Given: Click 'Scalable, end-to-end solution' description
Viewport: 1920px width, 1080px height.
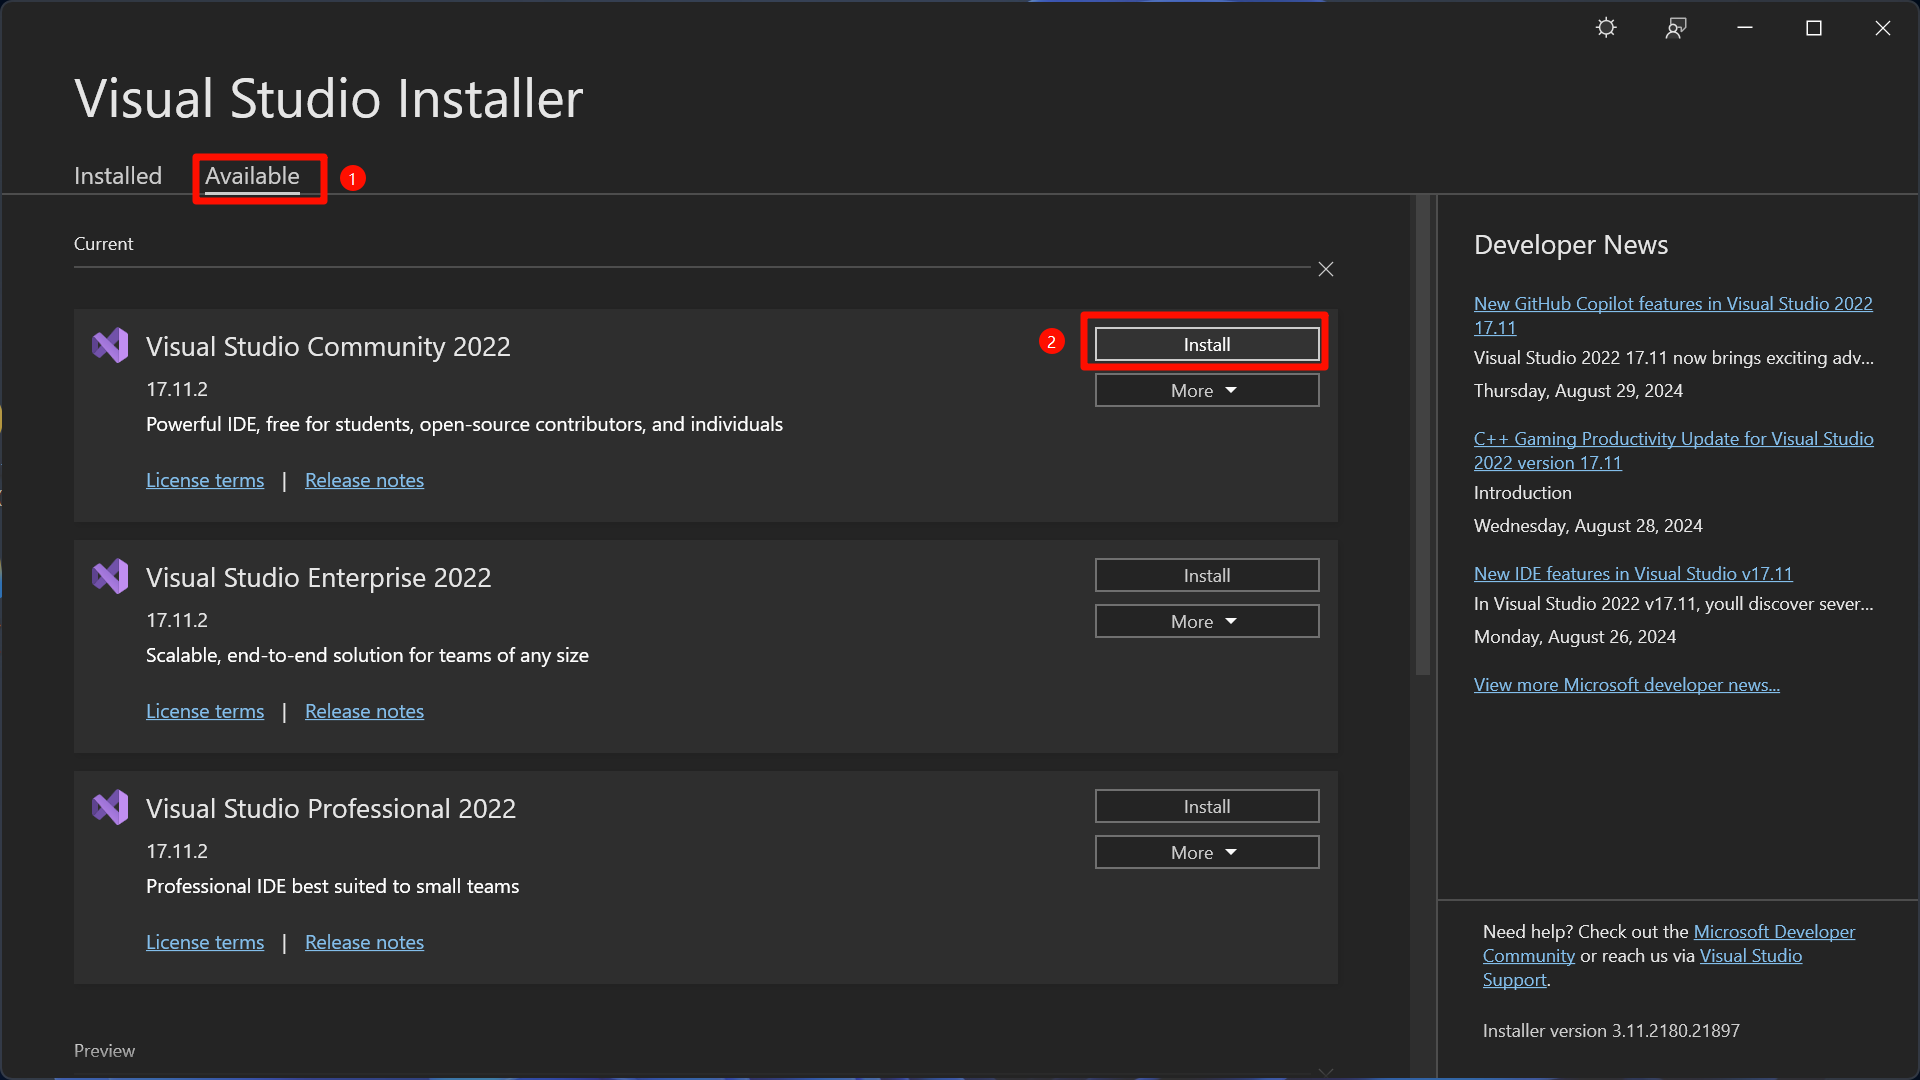Looking at the screenshot, I should click(x=367, y=655).
